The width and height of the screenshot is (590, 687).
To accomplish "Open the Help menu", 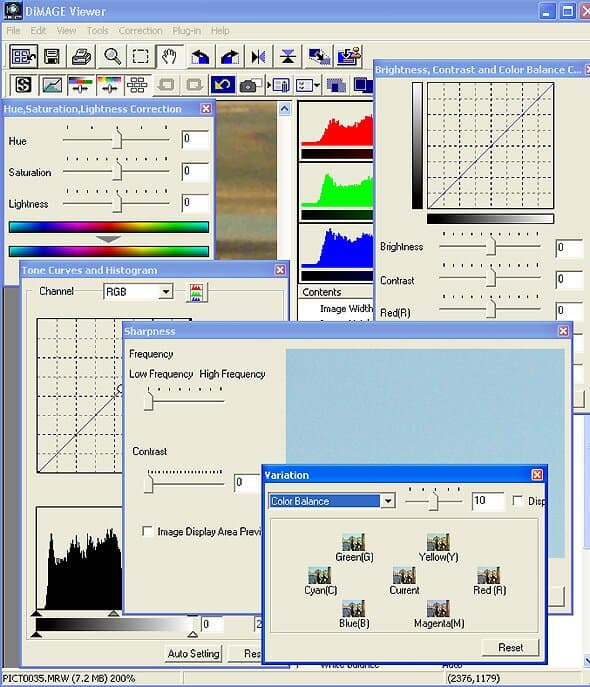I will tap(220, 31).
